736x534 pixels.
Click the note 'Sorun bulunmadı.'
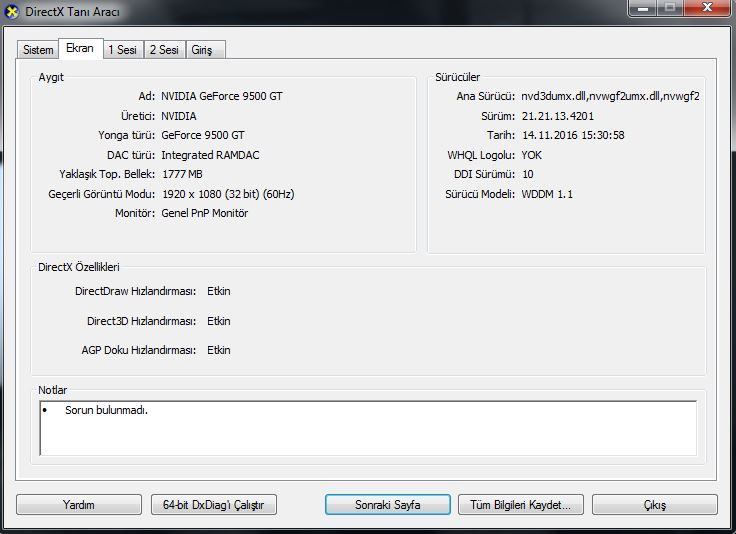[106, 410]
